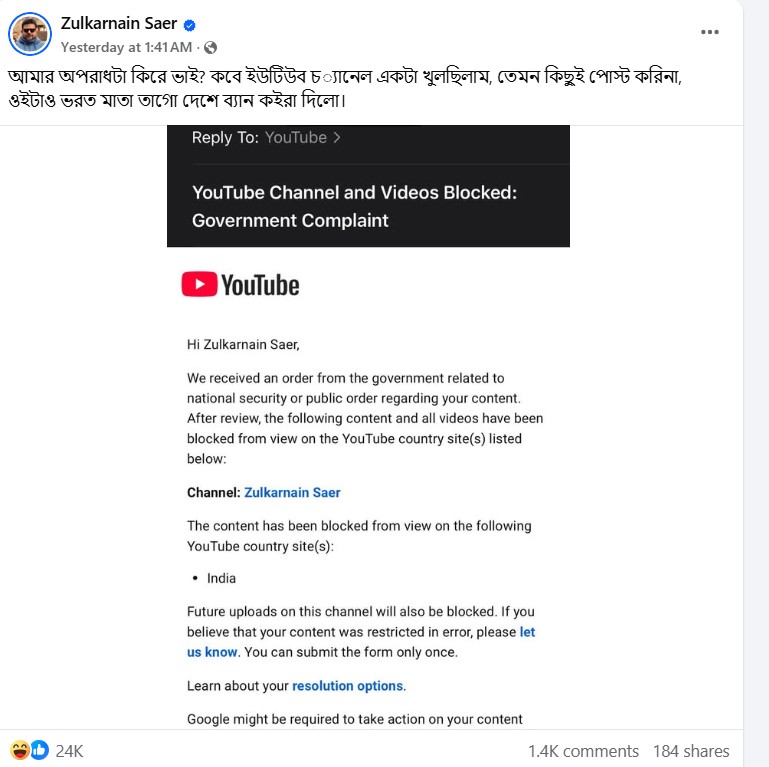Click the Haha reaction emoji icon
769x767 pixels.
click(x=19, y=750)
